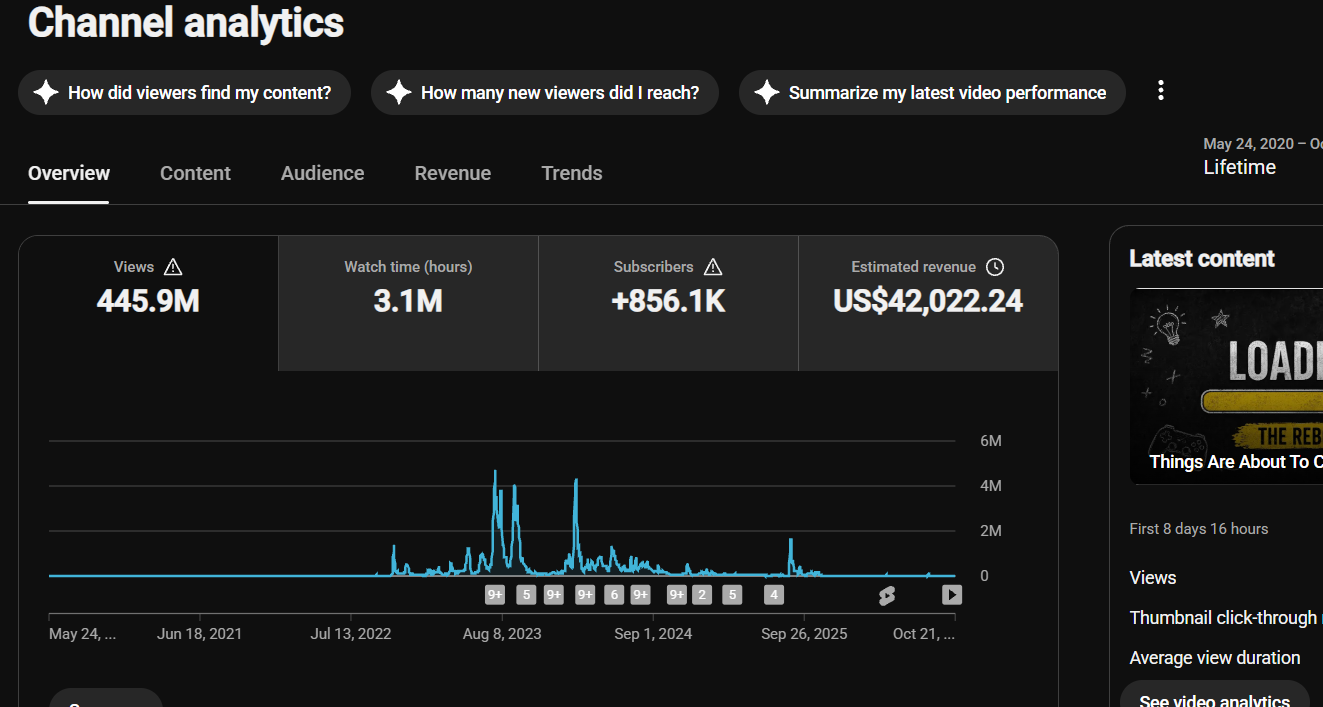
Task: Select 'Summarize my latest video performance' suggestion
Action: (932, 93)
